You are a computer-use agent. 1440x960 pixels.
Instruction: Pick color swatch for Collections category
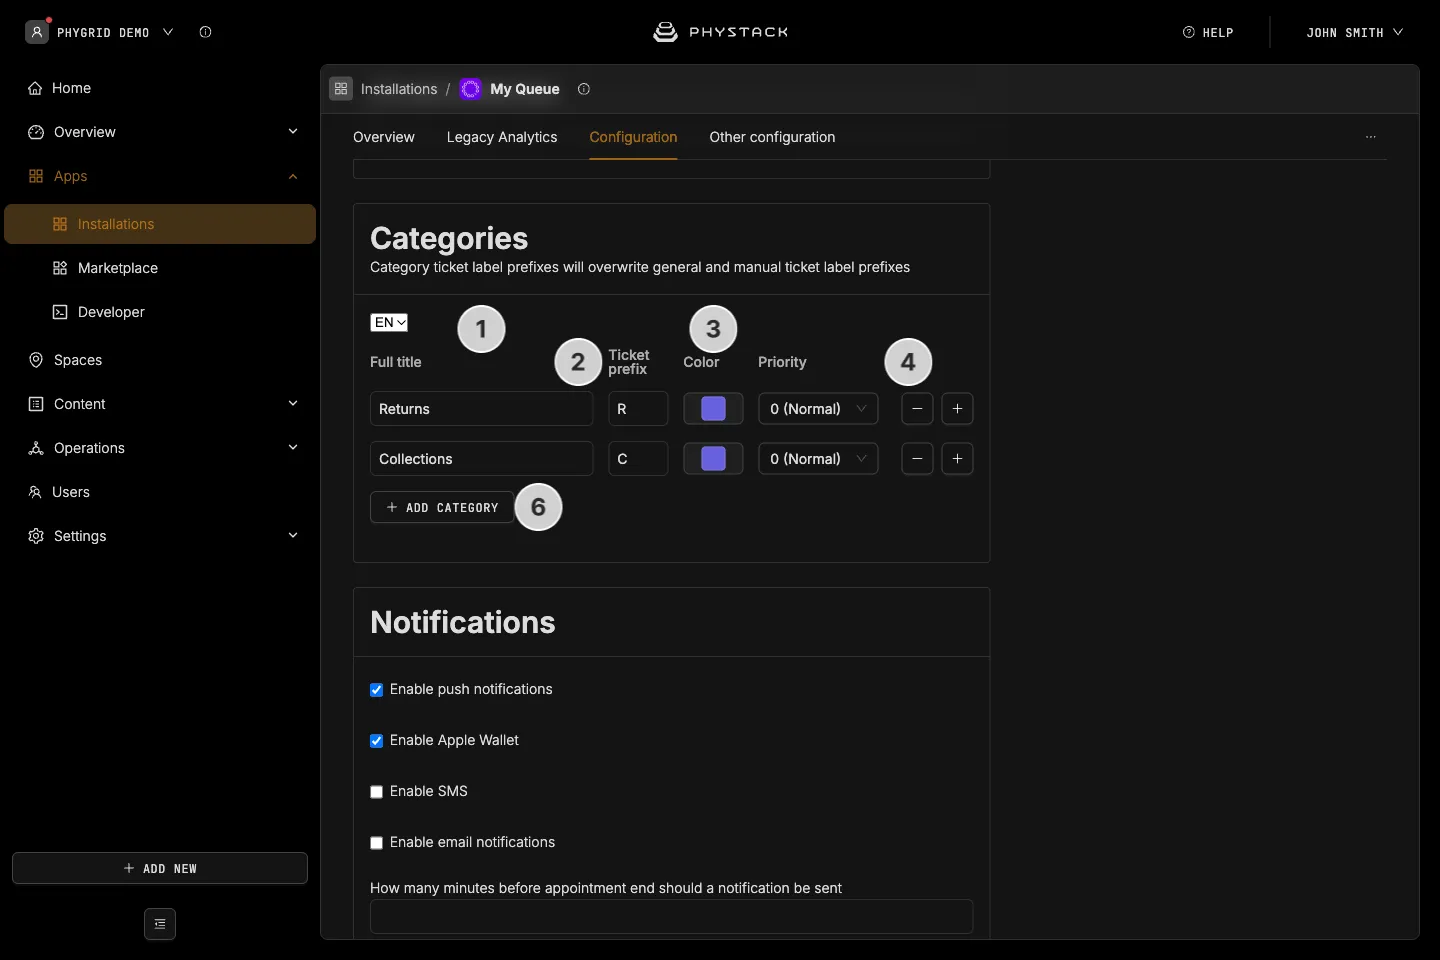pyautogui.click(x=713, y=459)
